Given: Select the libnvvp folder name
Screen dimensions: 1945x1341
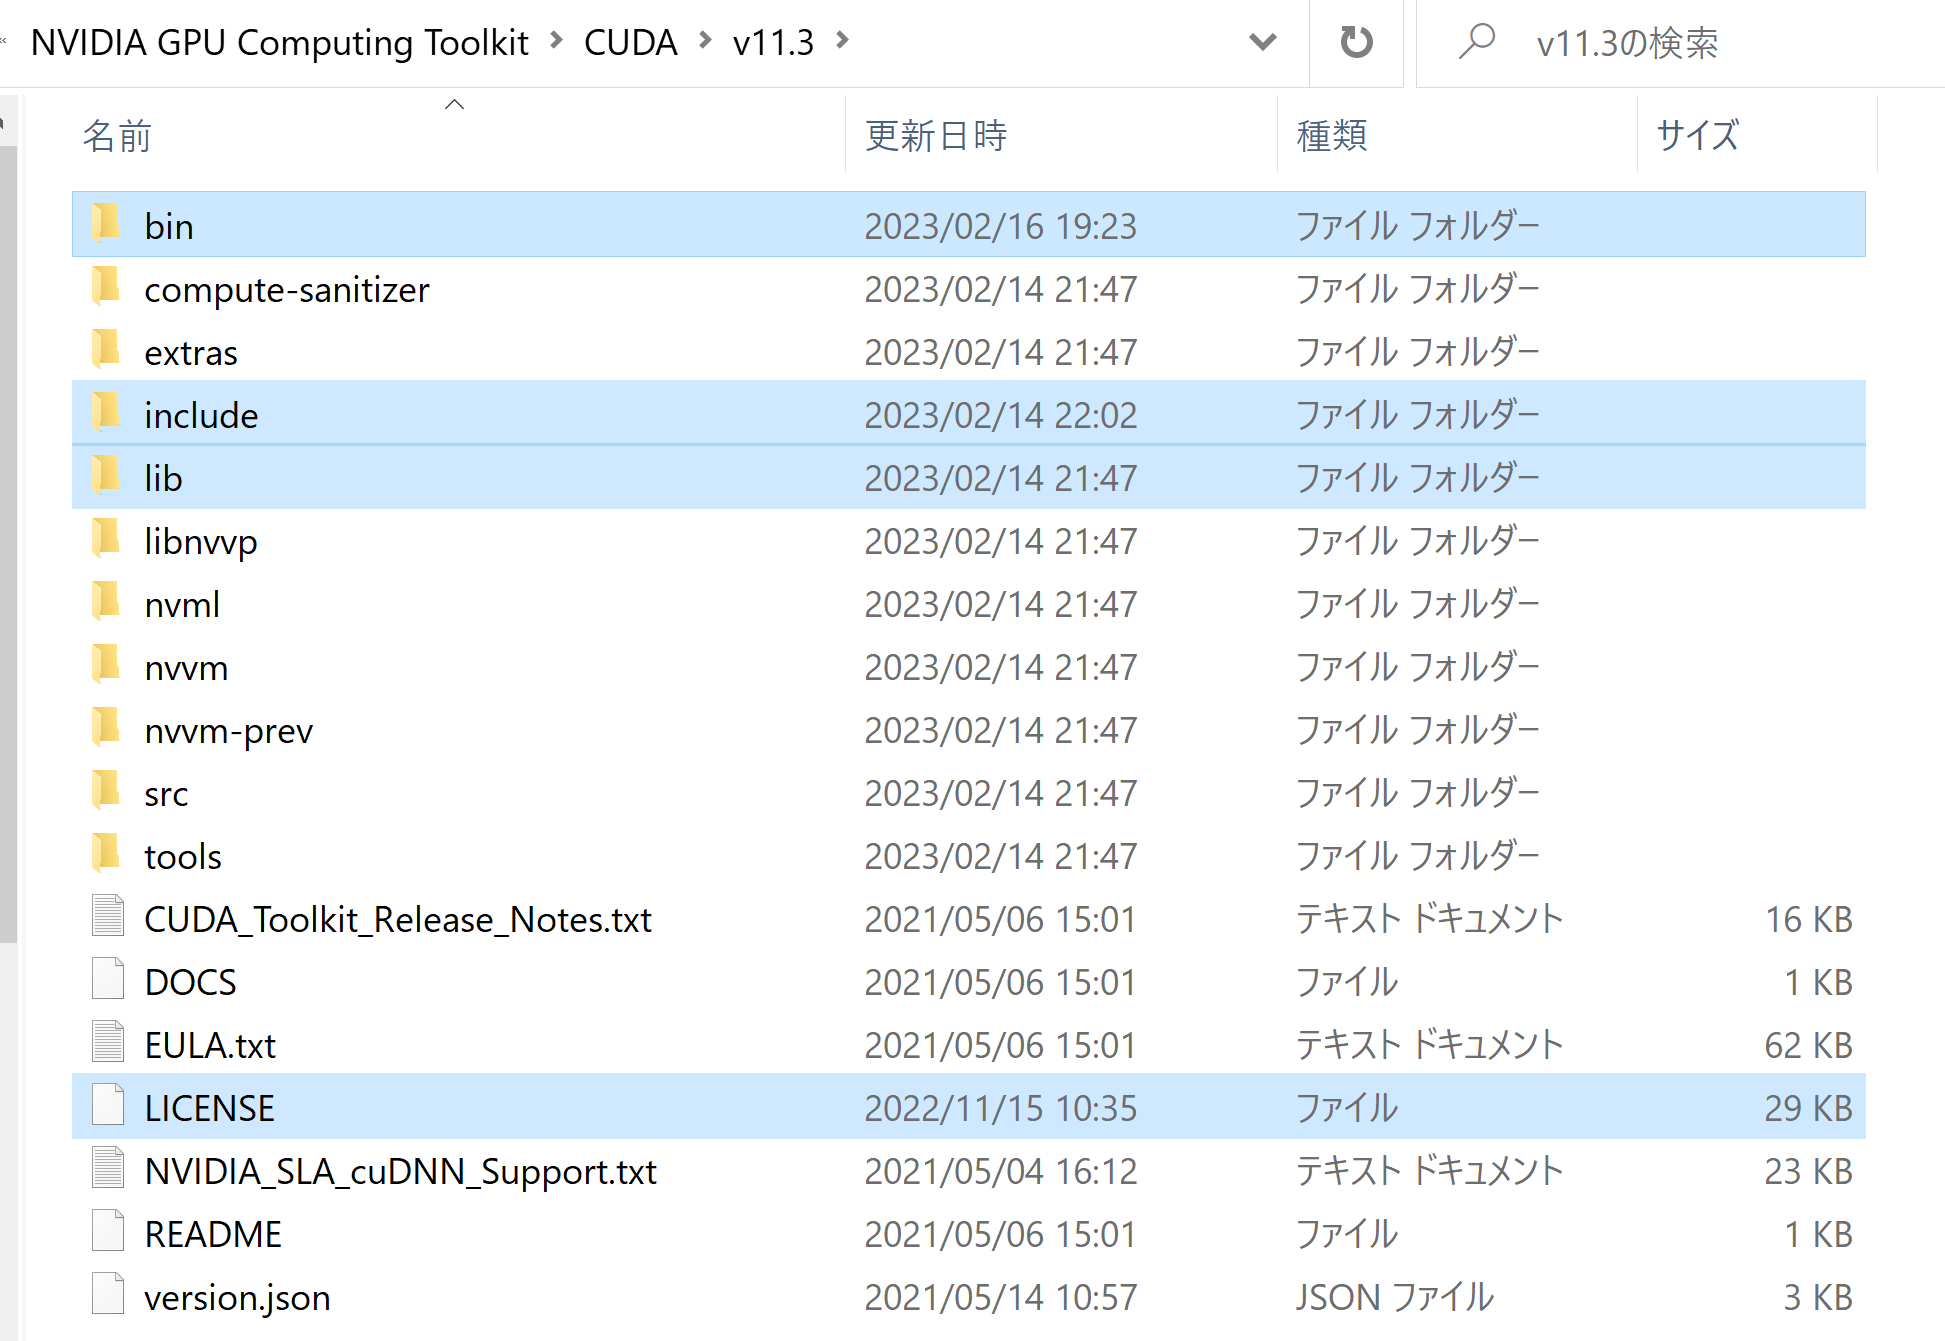Looking at the screenshot, I should 201,542.
